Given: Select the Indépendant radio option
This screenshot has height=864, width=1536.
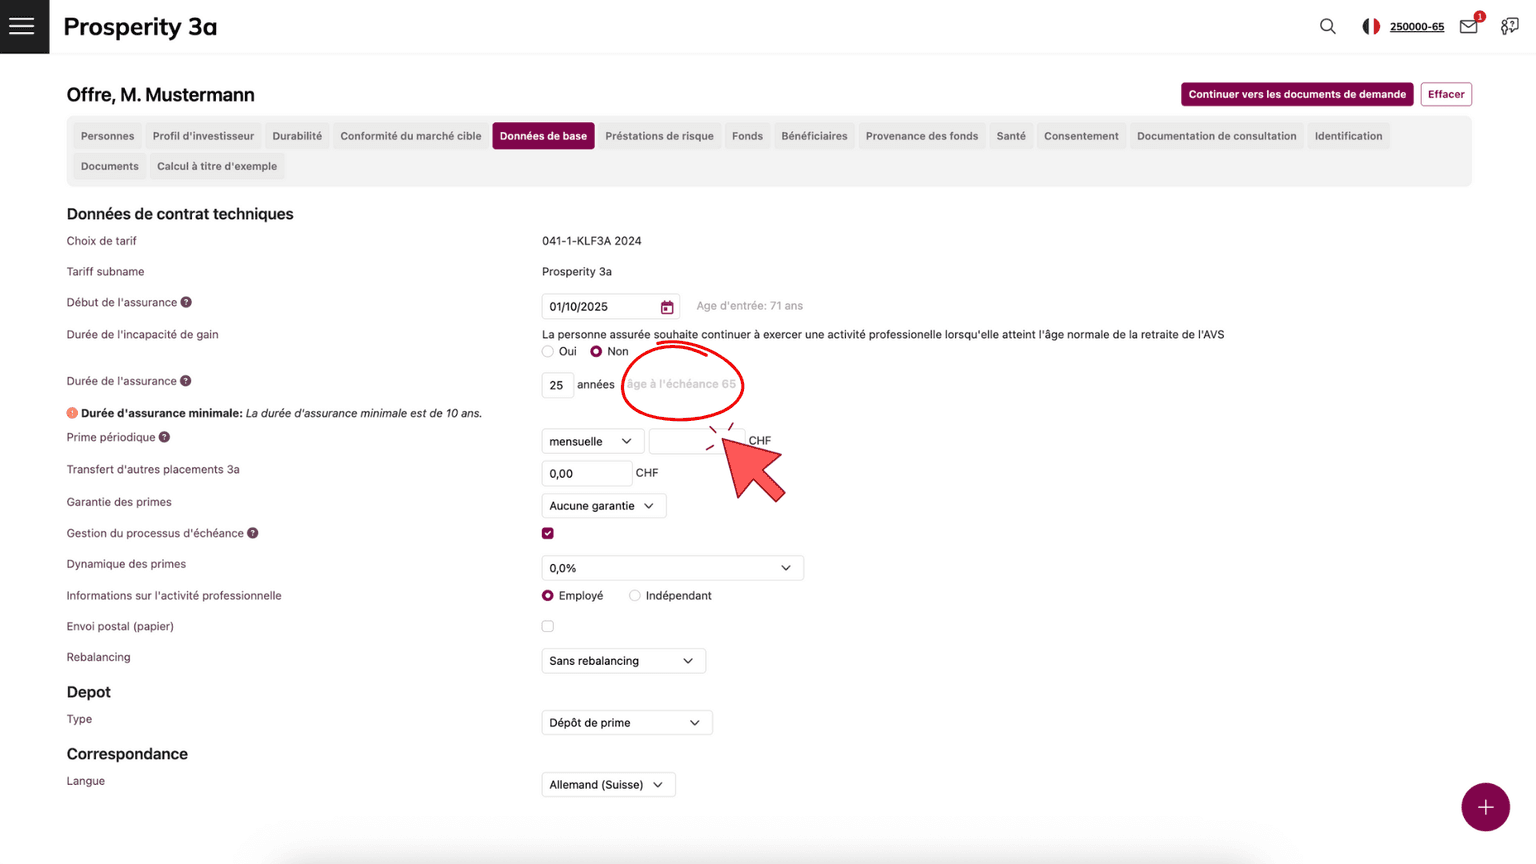Looking at the screenshot, I should coord(635,596).
